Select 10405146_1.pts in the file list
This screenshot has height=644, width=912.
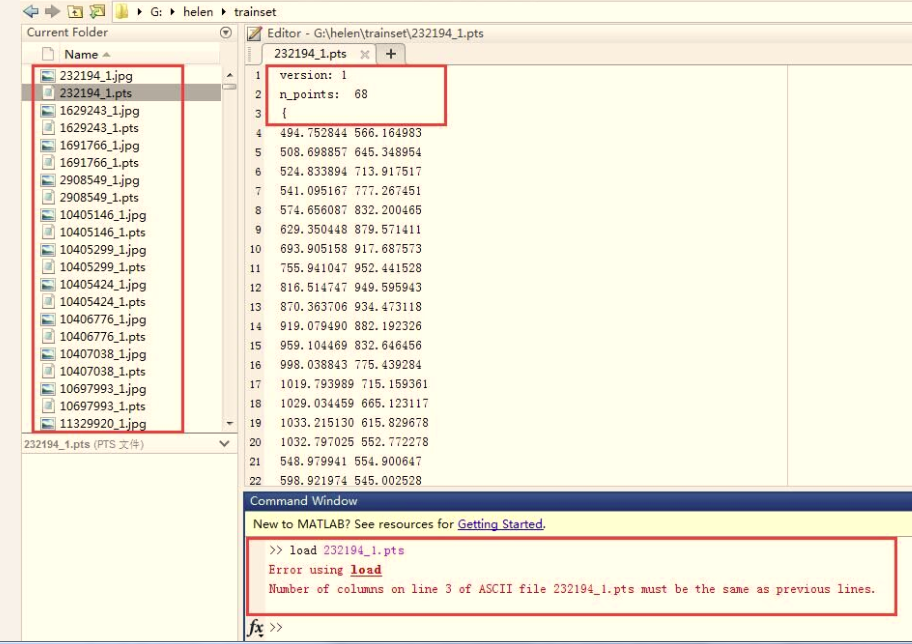[102, 232]
